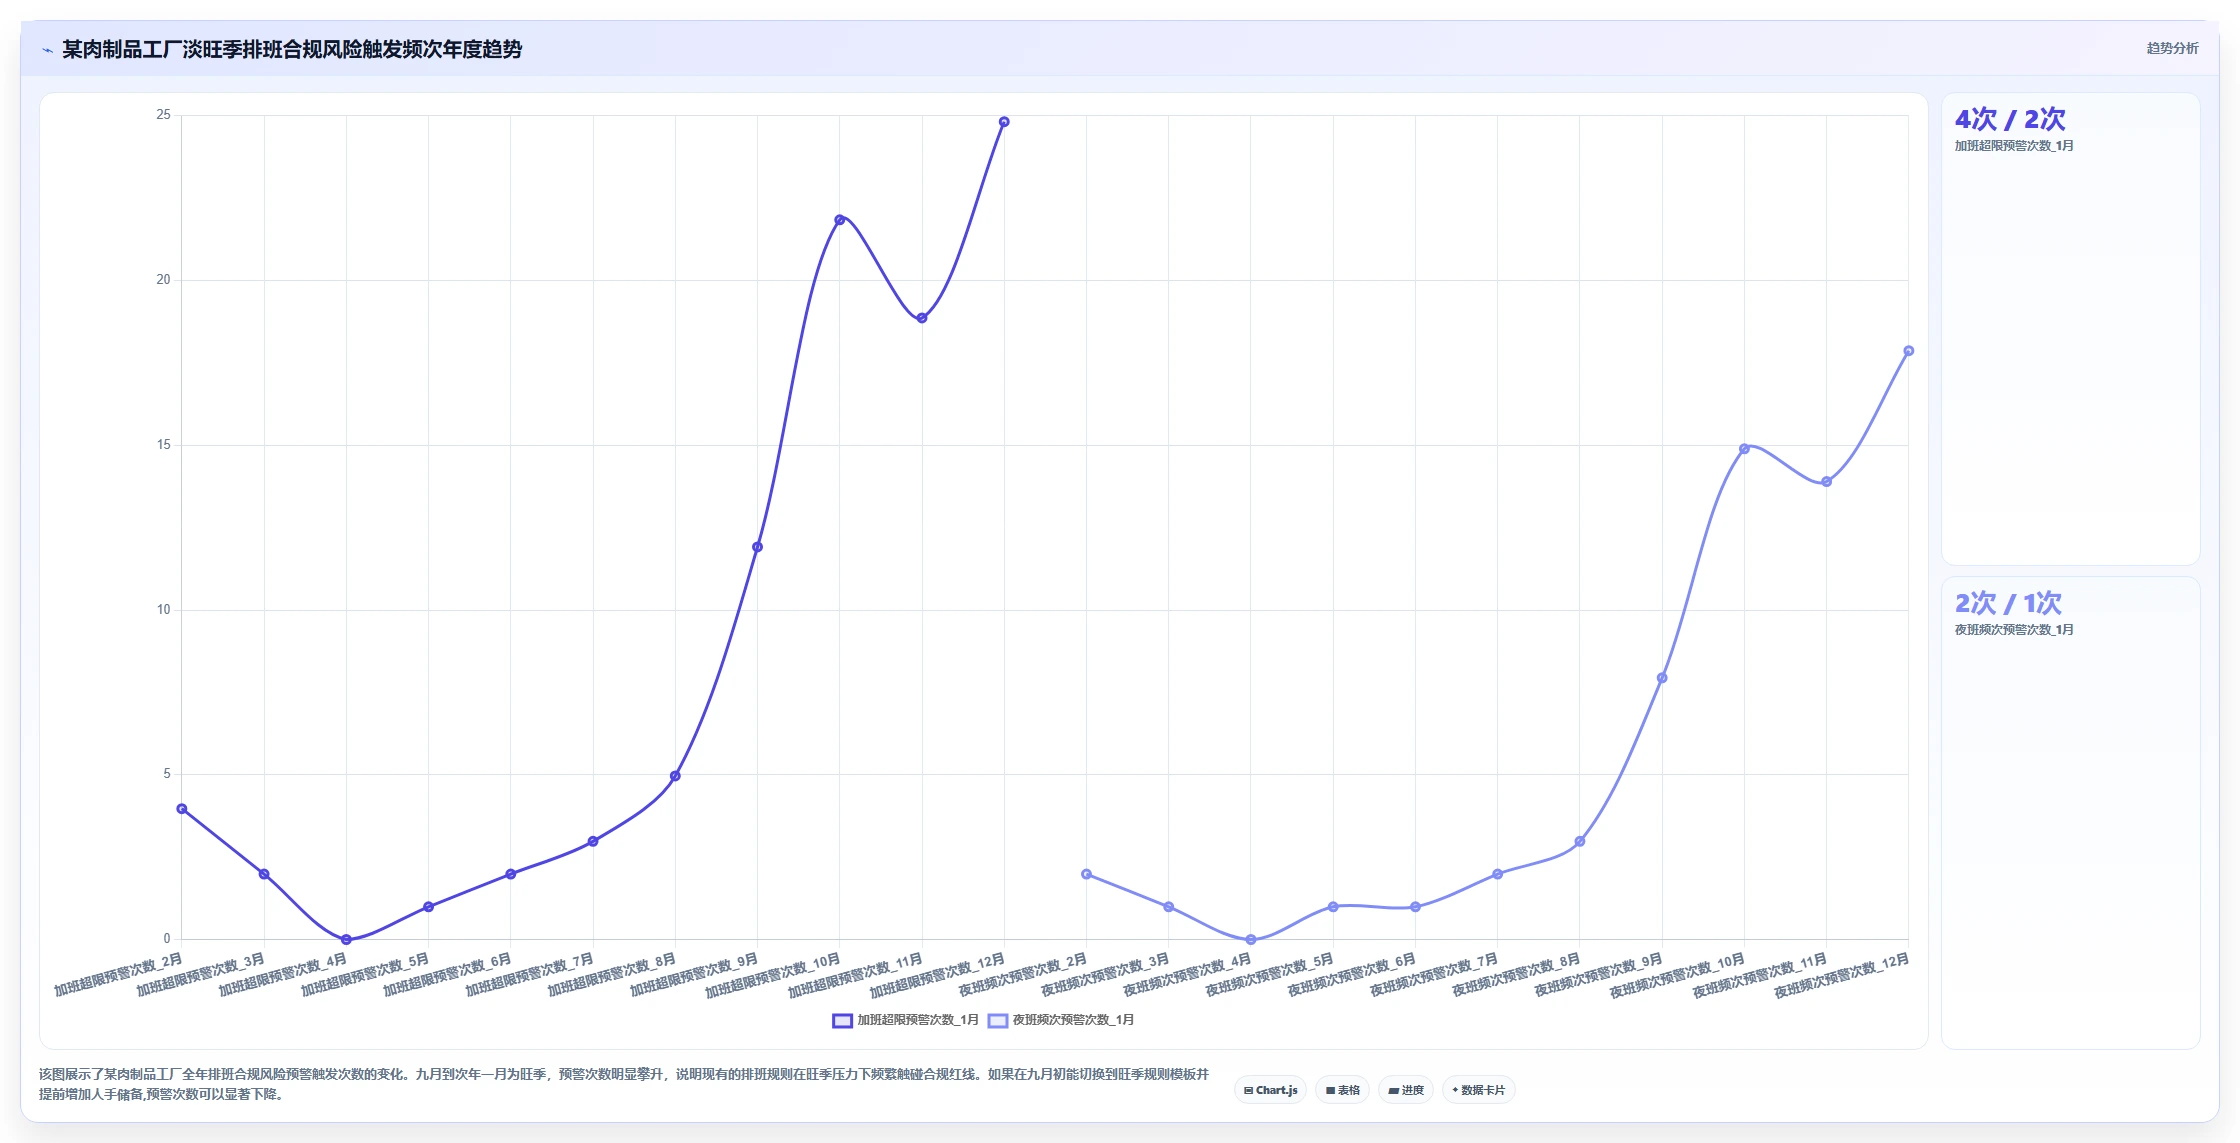Viewport: 2240px width, 1143px height.
Task: Click the 夜班频次预警次数_3月 data point
Action: (x=1169, y=907)
